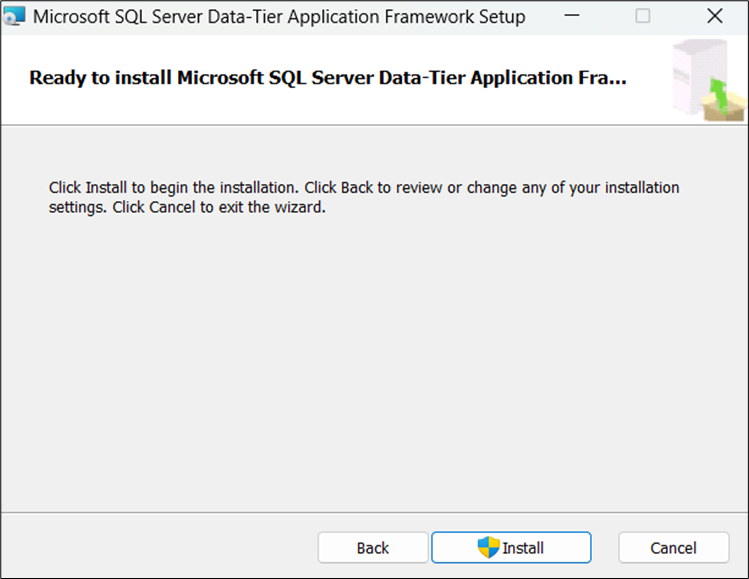Go Back to review installation settings
Image resolution: width=749 pixels, height=579 pixels.
click(372, 547)
